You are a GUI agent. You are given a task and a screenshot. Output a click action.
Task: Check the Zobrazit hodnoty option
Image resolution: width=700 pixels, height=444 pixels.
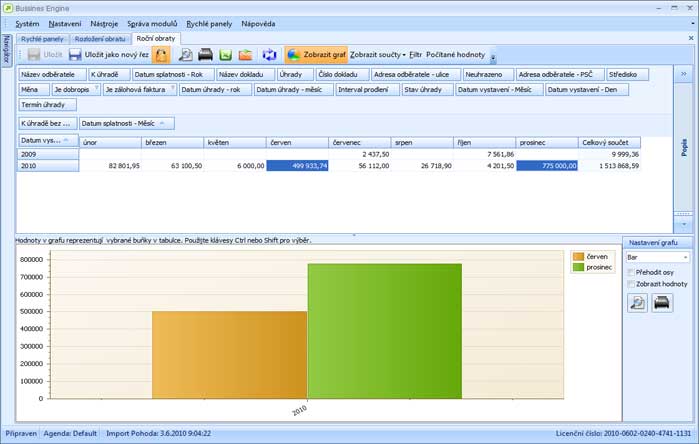631,284
